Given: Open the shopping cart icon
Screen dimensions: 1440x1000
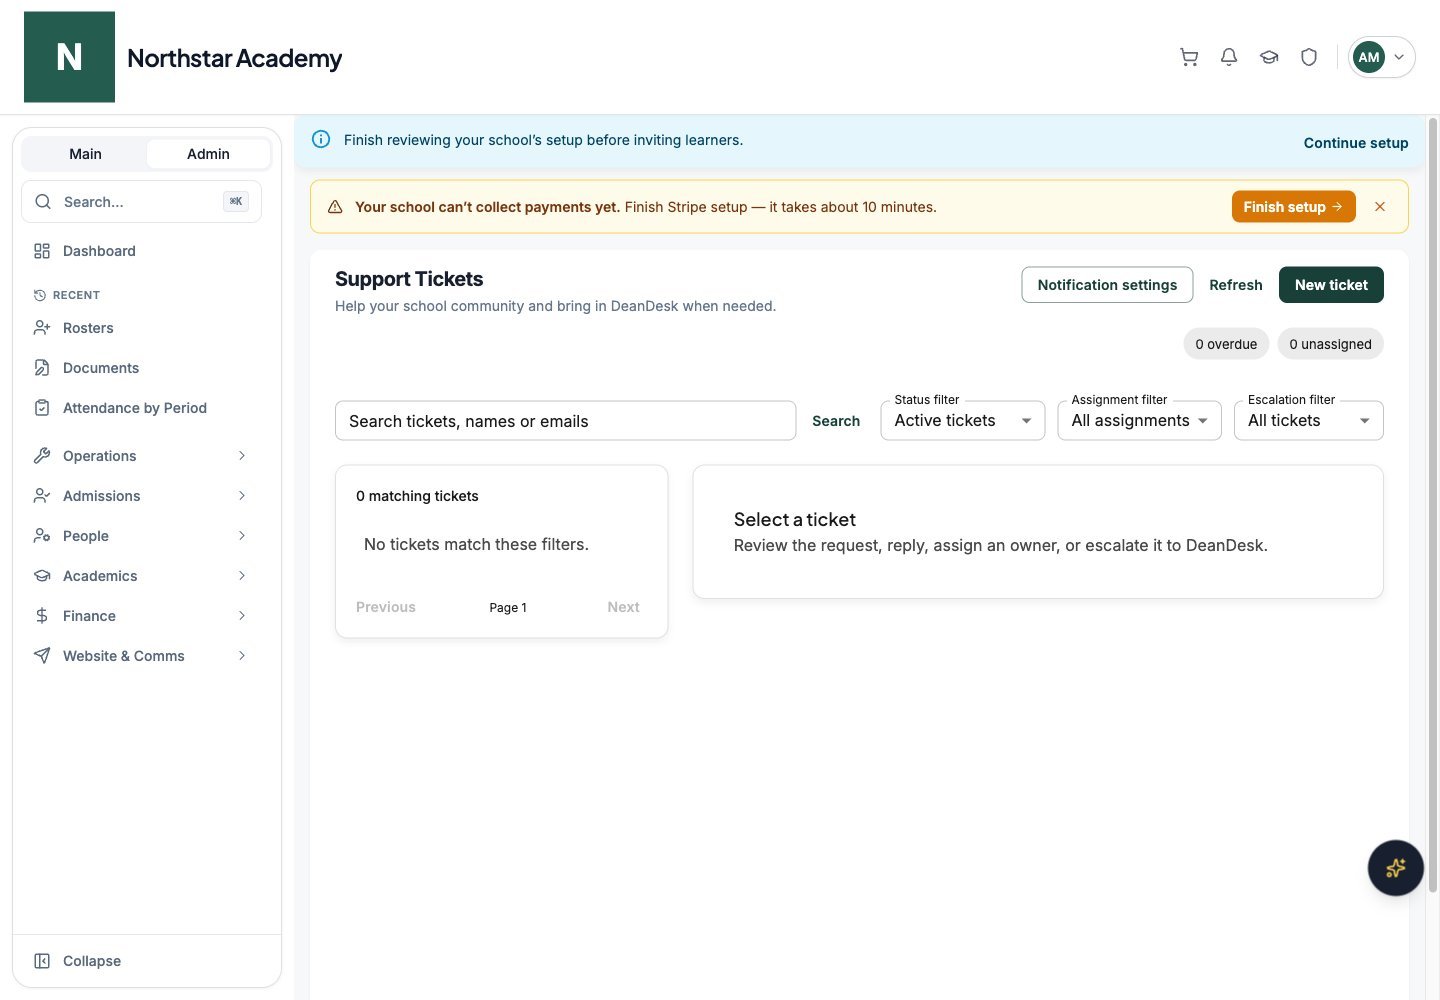Looking at the screenshot, I should 1189,57.
